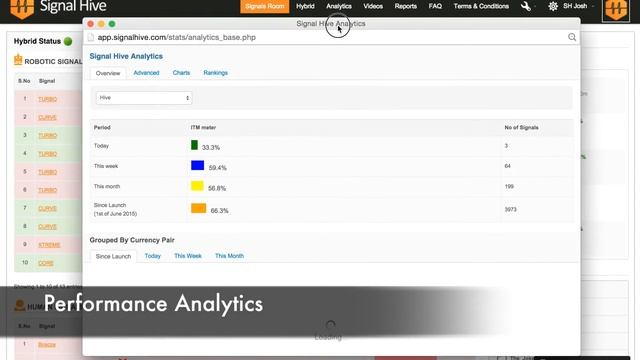The height and width of the screenshot is (360, 640).
Task: Open the Hybrid menu item
Action: (305, 6)
